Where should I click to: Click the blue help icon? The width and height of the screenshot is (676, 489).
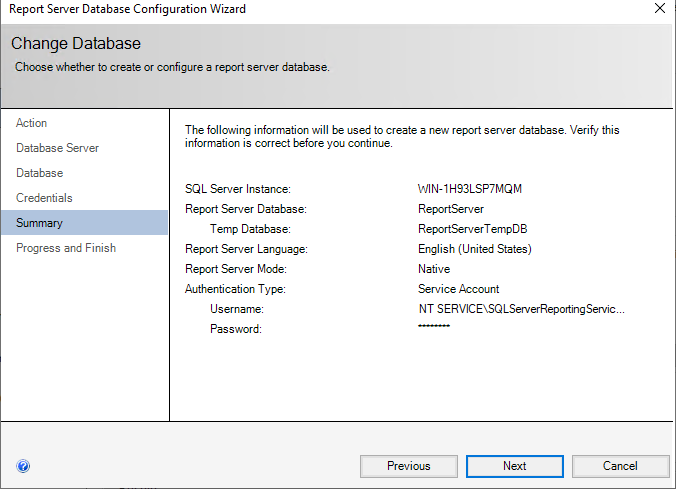click(x=23, y=466)
